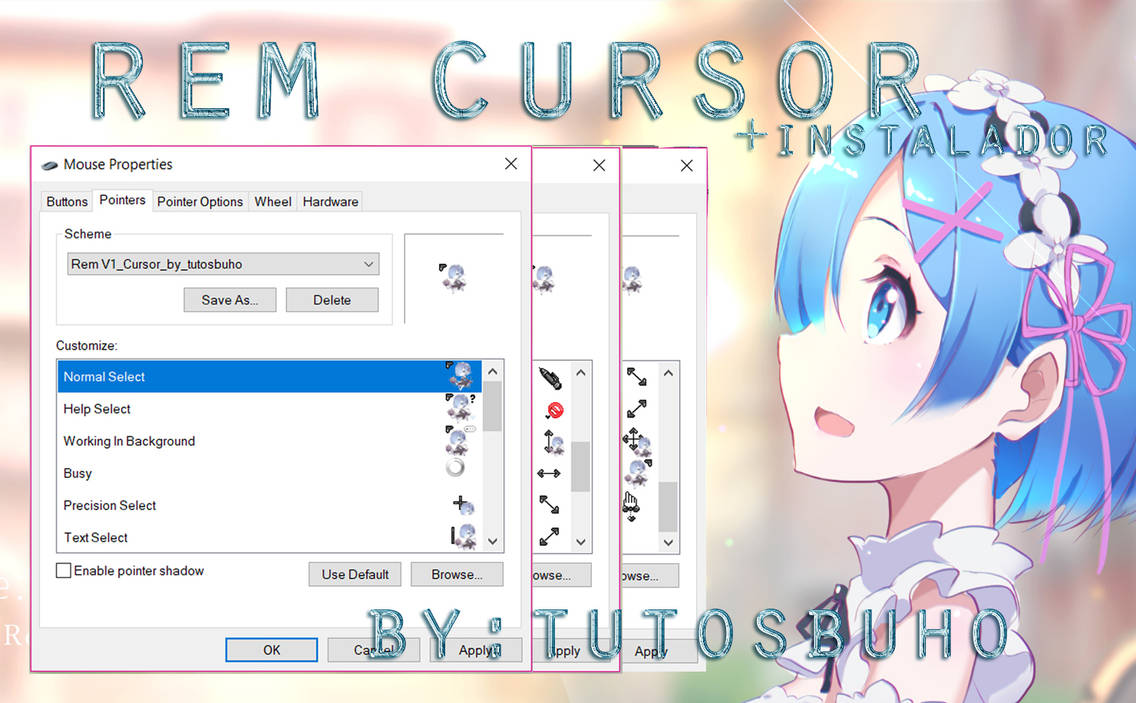This screenshot has height=703, width=1136.
Task: Click the partly hidden Browse button in rightmost window
Action: (650, 575)
